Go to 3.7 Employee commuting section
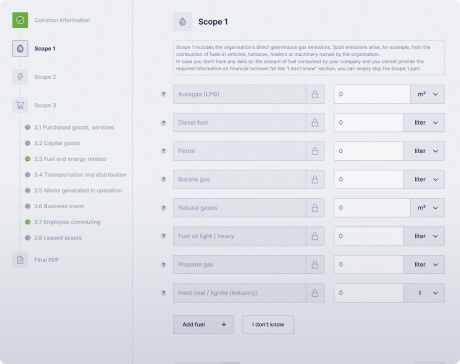Viewport: 460px width, 364px height. [67, 222]
